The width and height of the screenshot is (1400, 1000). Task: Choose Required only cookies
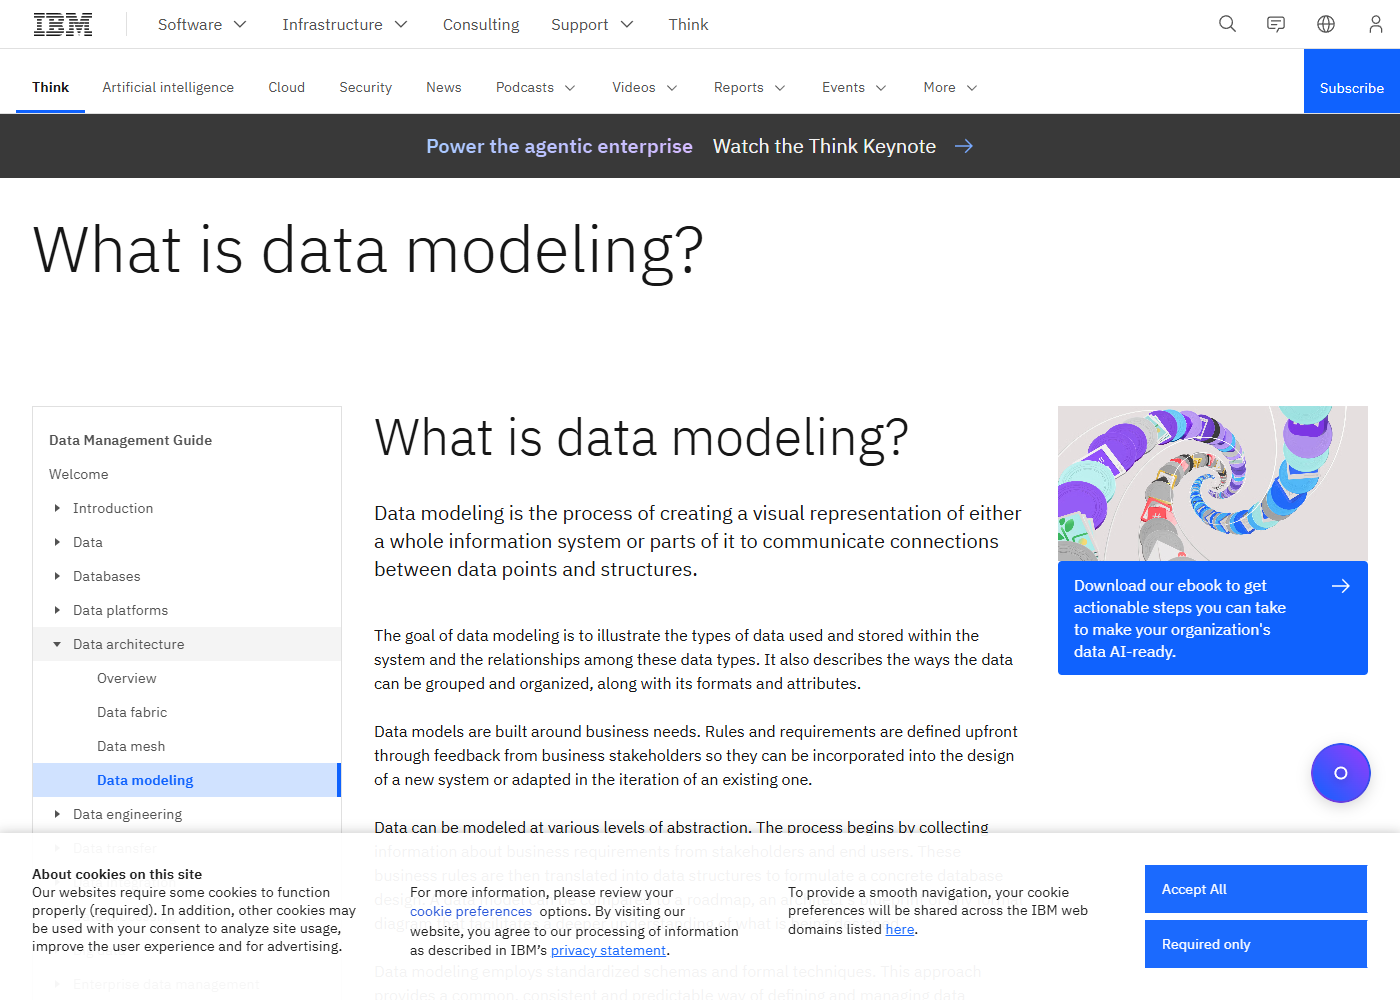click(1256, 944)
